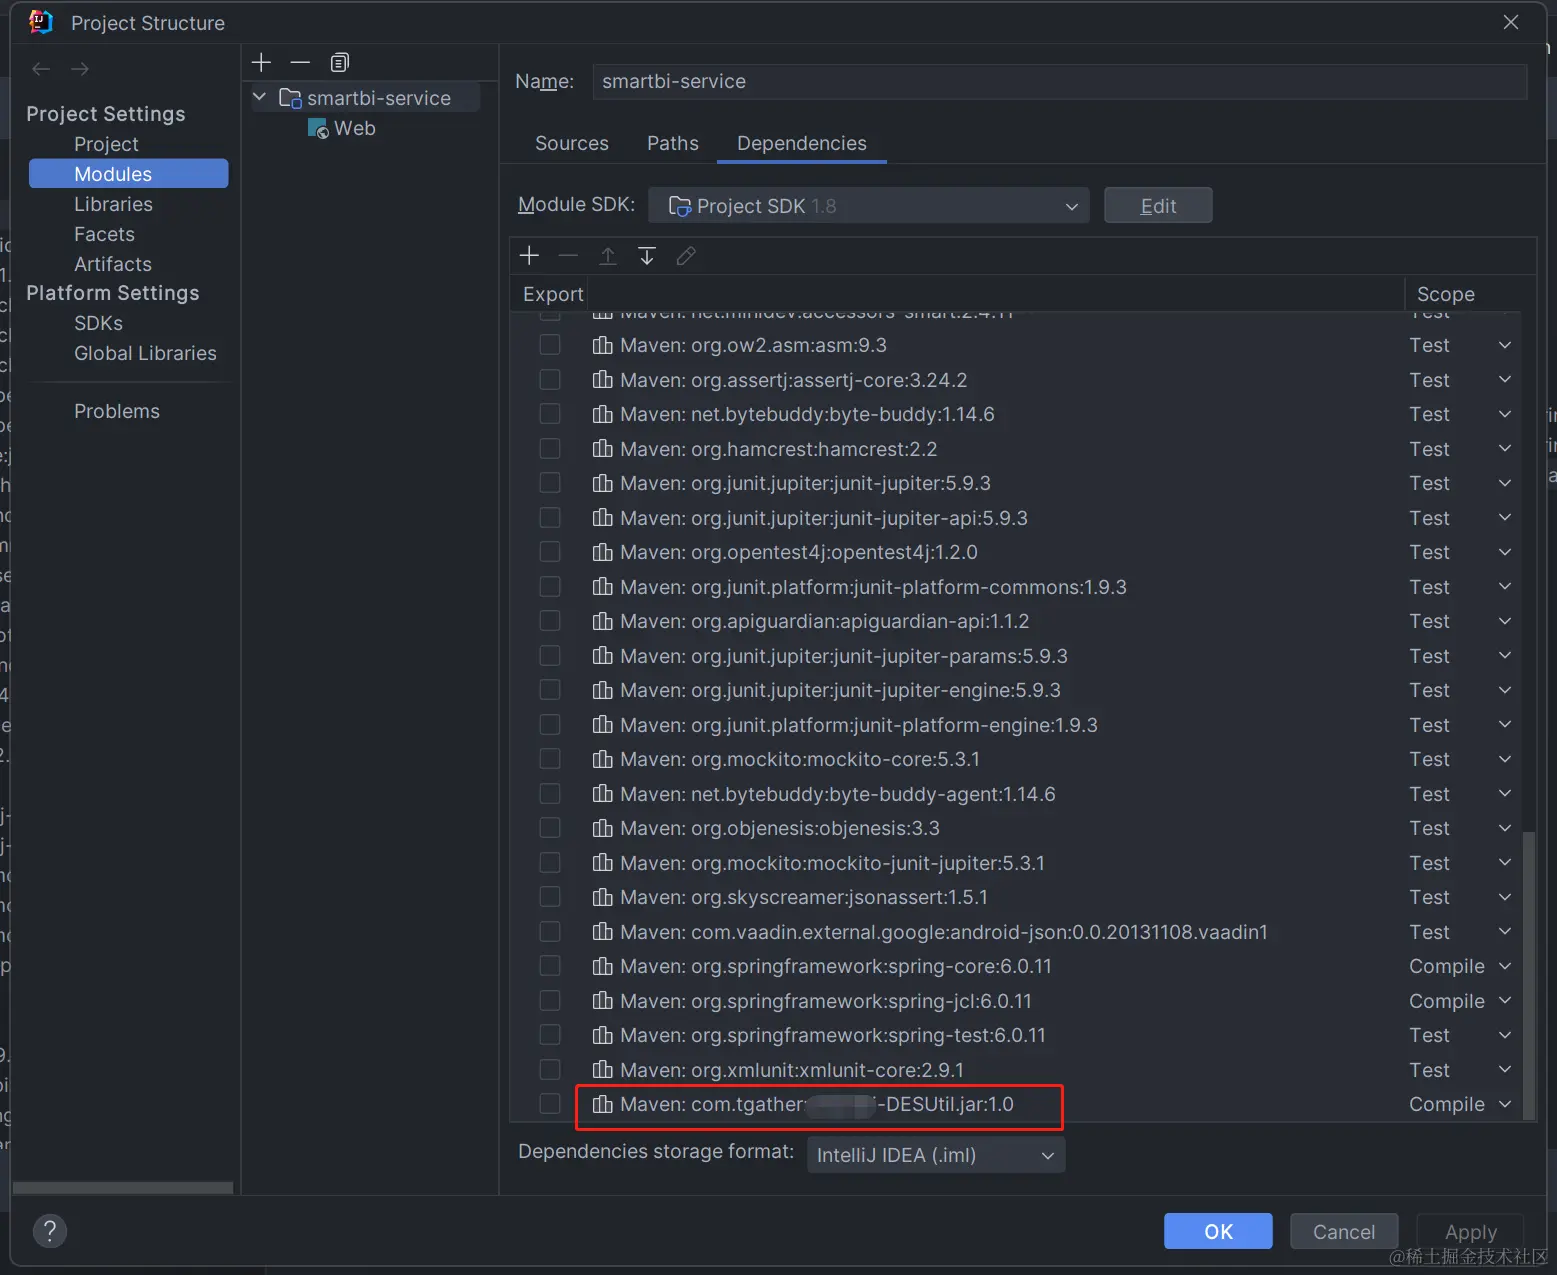Open the Problems section
Viewport: 1557px width, 1275px height.
click(117, 411)
